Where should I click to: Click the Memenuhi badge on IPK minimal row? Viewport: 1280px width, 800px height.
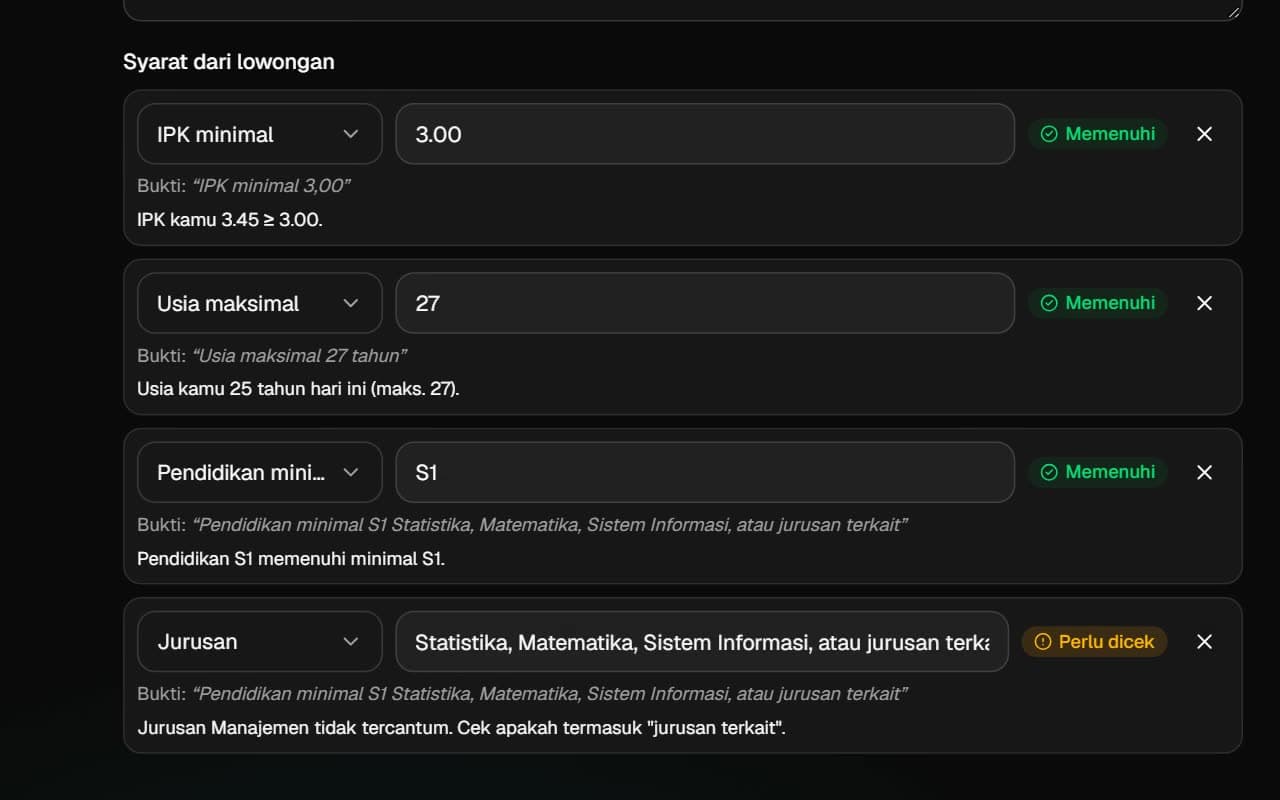pyautogui.click(x=1098, y=134)
